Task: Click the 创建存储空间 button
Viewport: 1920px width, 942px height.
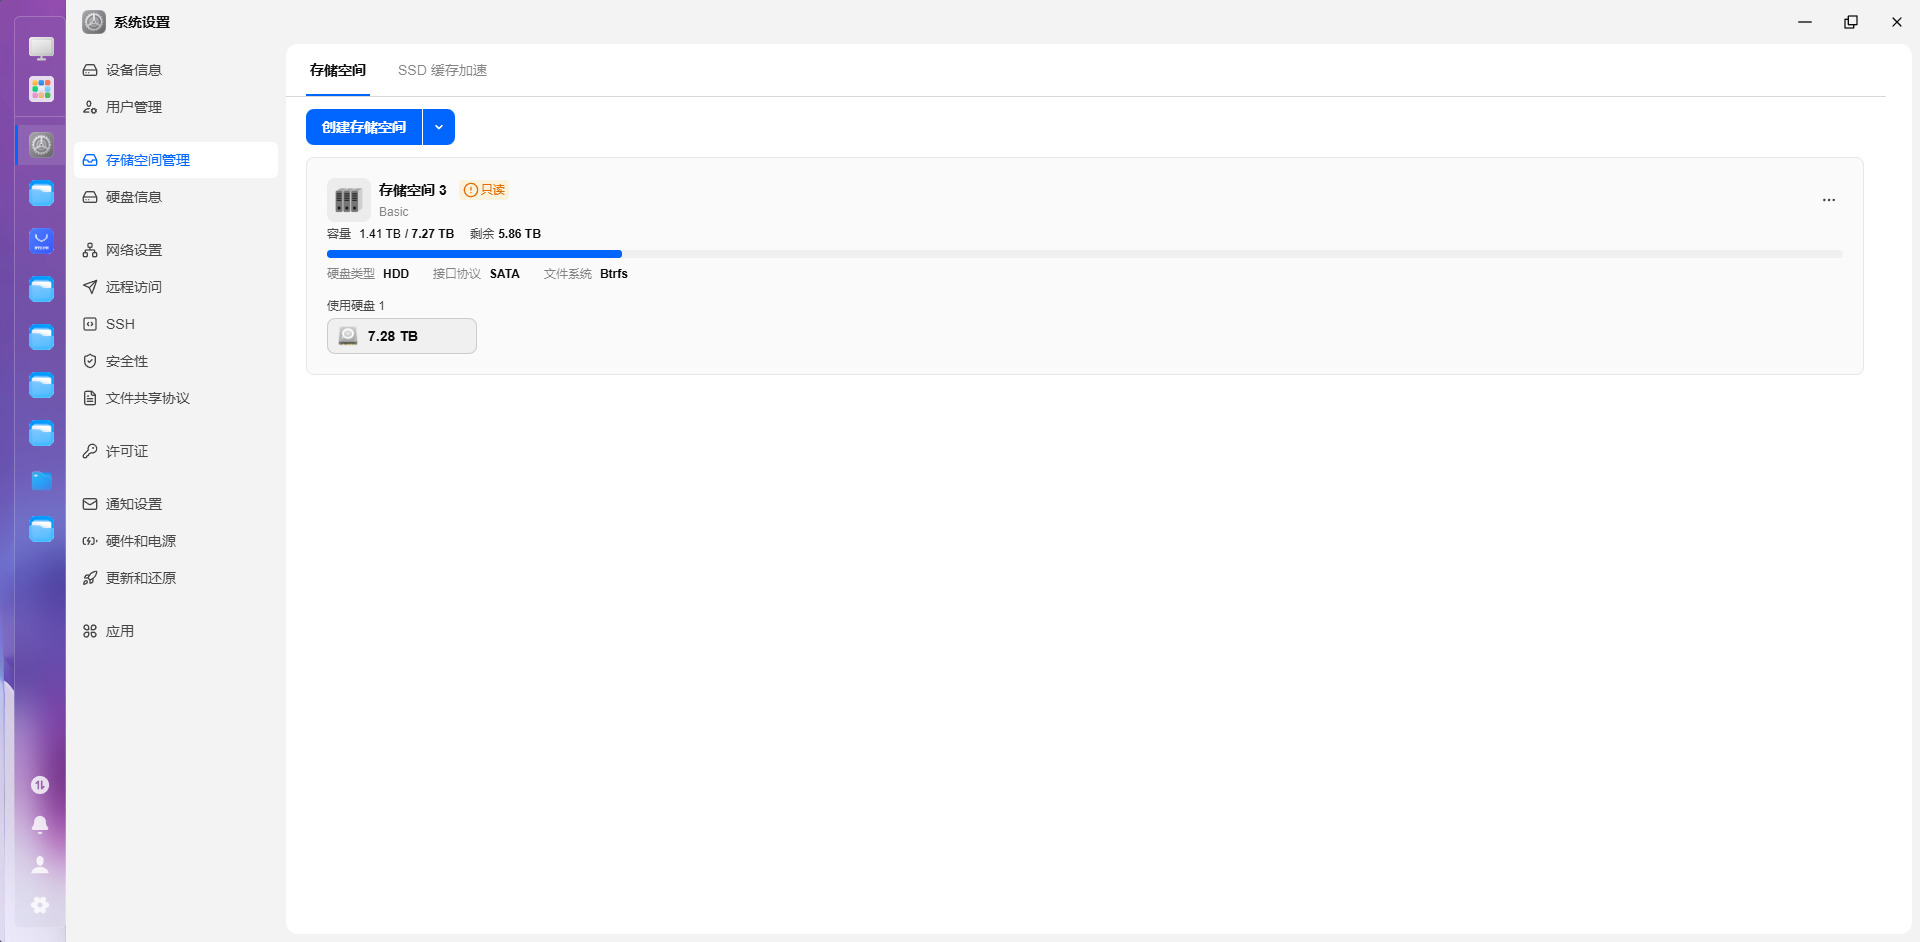Action: tap(364, 127)
